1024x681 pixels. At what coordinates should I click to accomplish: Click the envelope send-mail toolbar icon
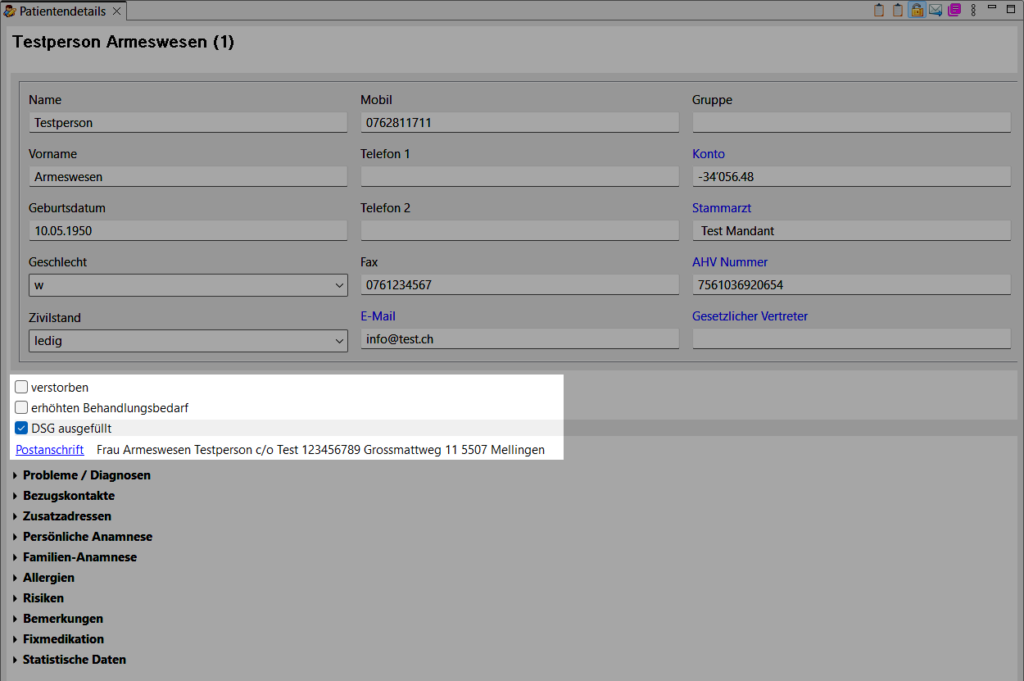click(935, 11)
